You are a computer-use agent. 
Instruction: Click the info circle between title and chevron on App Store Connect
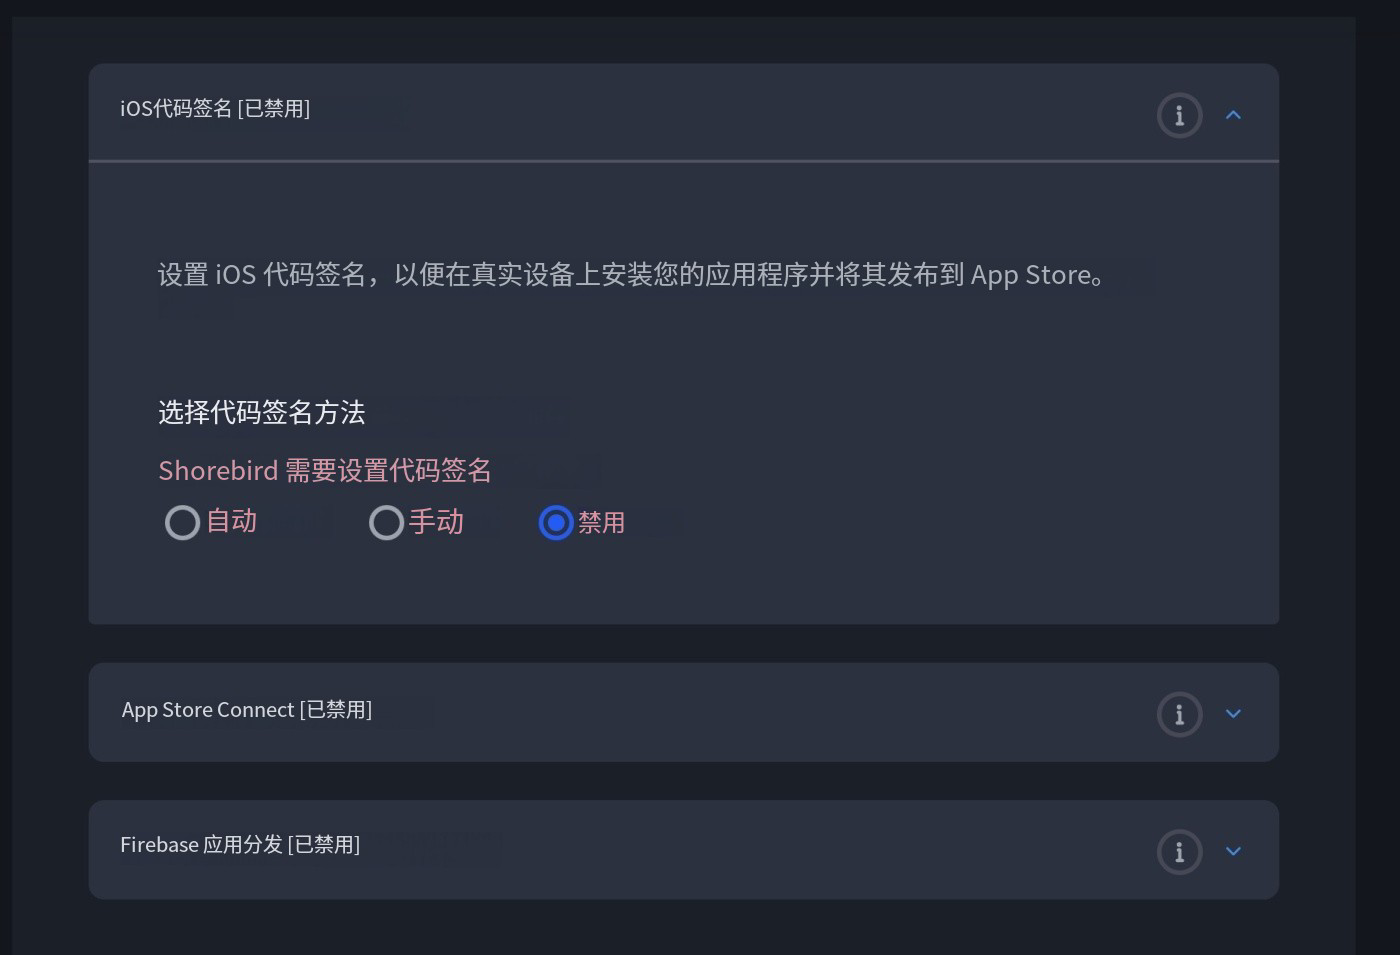click(x=1179, y=714)
